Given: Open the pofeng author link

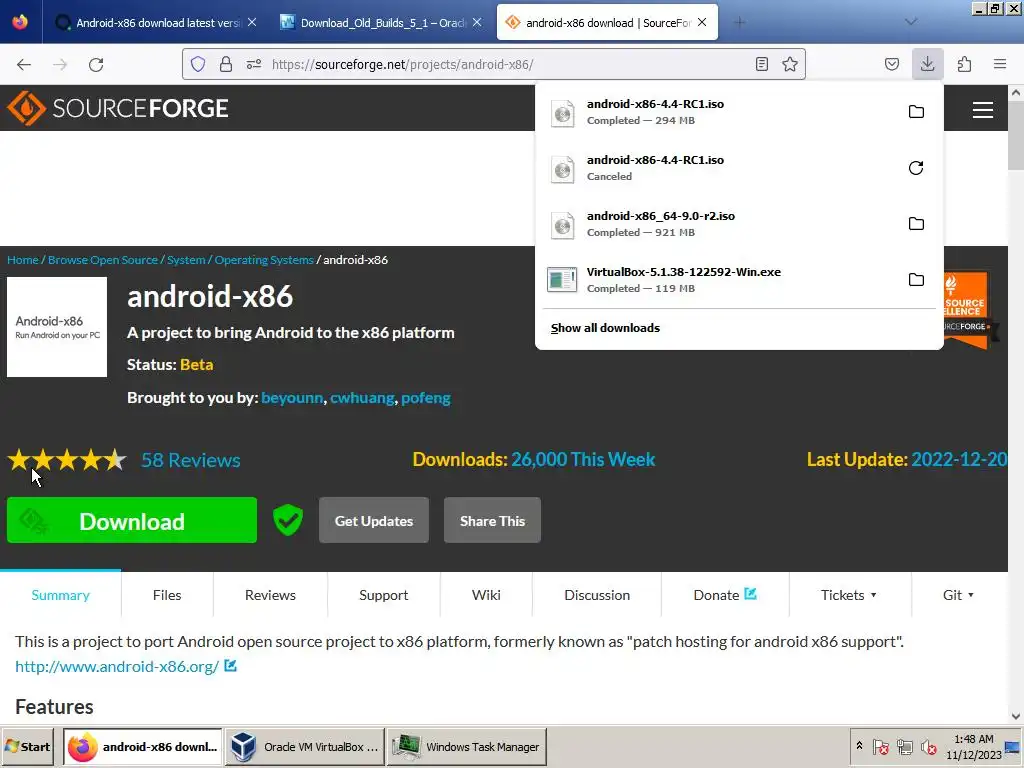Looking at the screenshot, I should (426, 398).
